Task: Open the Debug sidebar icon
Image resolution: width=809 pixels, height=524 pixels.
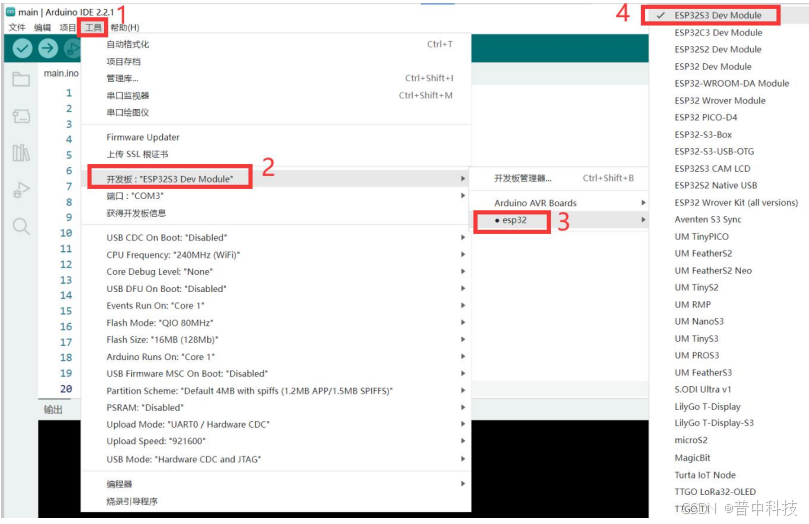Action: (x=21, y=190)
